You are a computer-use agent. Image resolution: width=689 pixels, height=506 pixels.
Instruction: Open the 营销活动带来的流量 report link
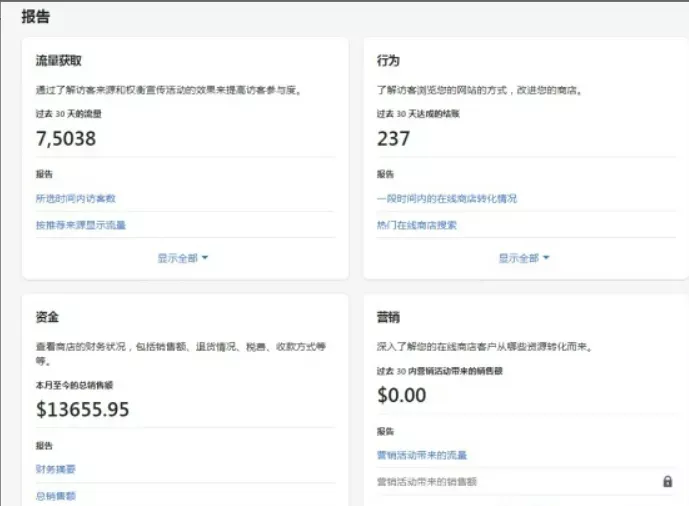coord(422,455)
